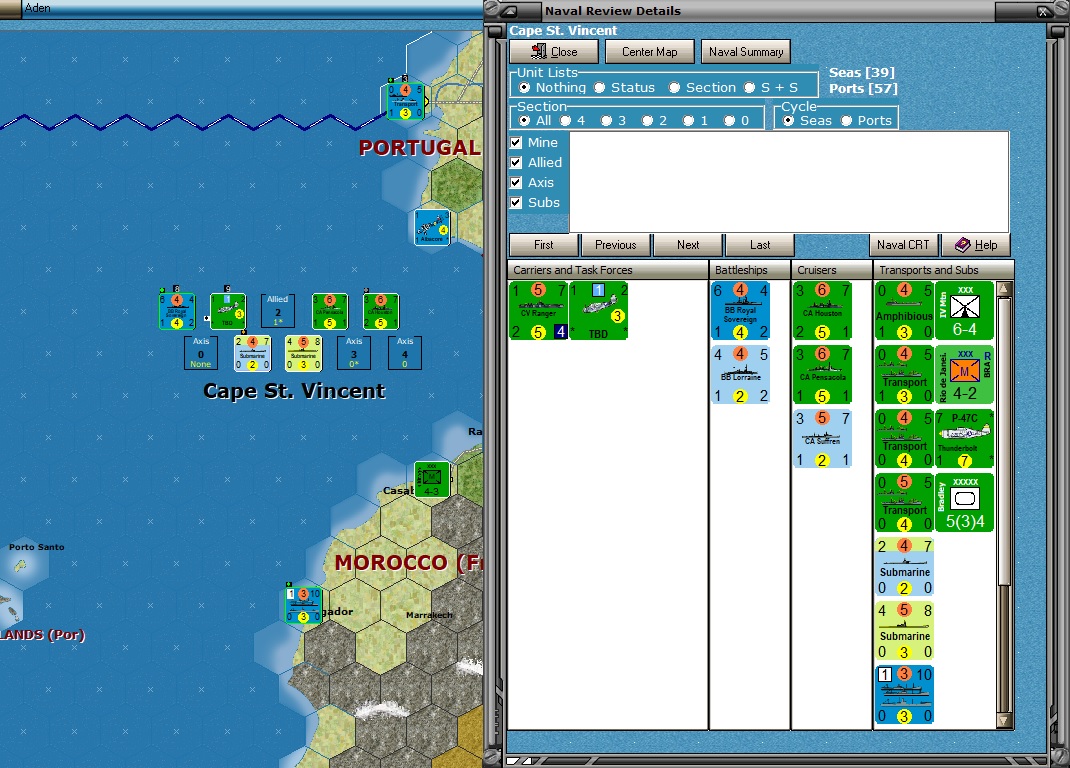
Task: Select the IV Mtn 6-4 land unit
Action: [964, 311]
